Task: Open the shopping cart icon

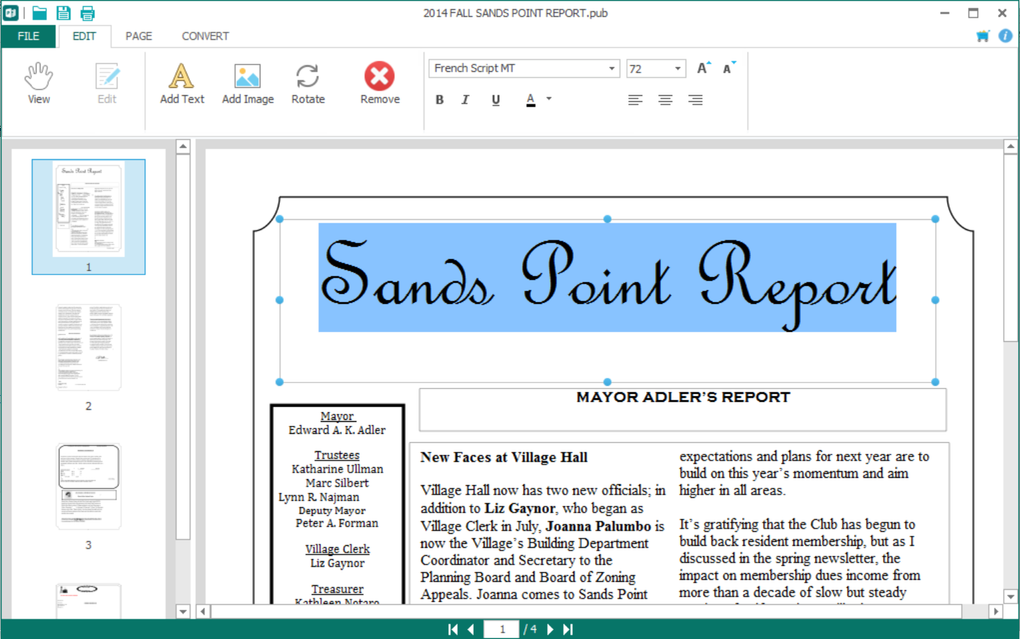Action: [x=982, y=36]
